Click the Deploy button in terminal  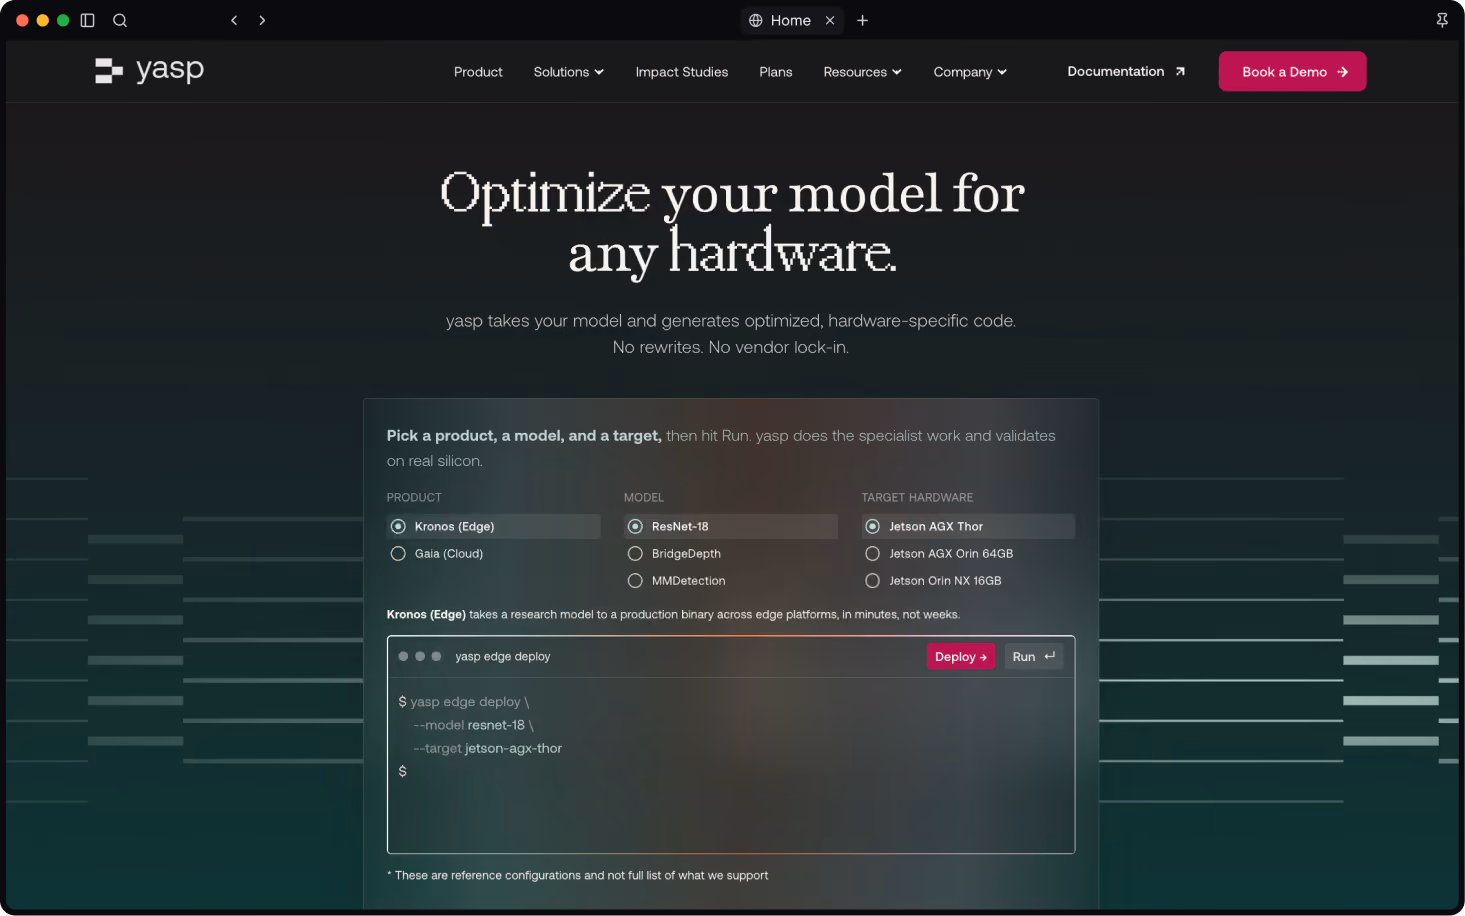point(961,657)
